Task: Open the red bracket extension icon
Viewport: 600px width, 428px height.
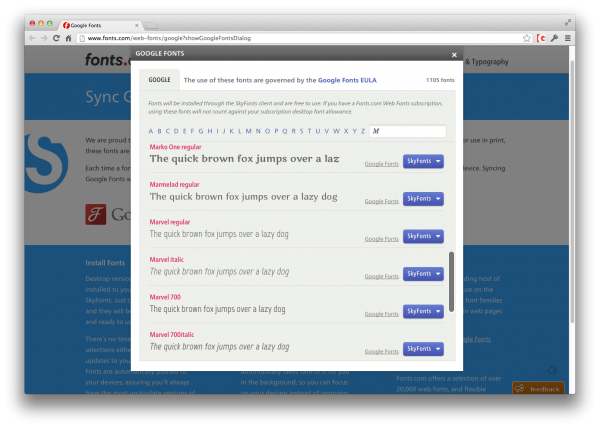Action: tap(541, 38)
